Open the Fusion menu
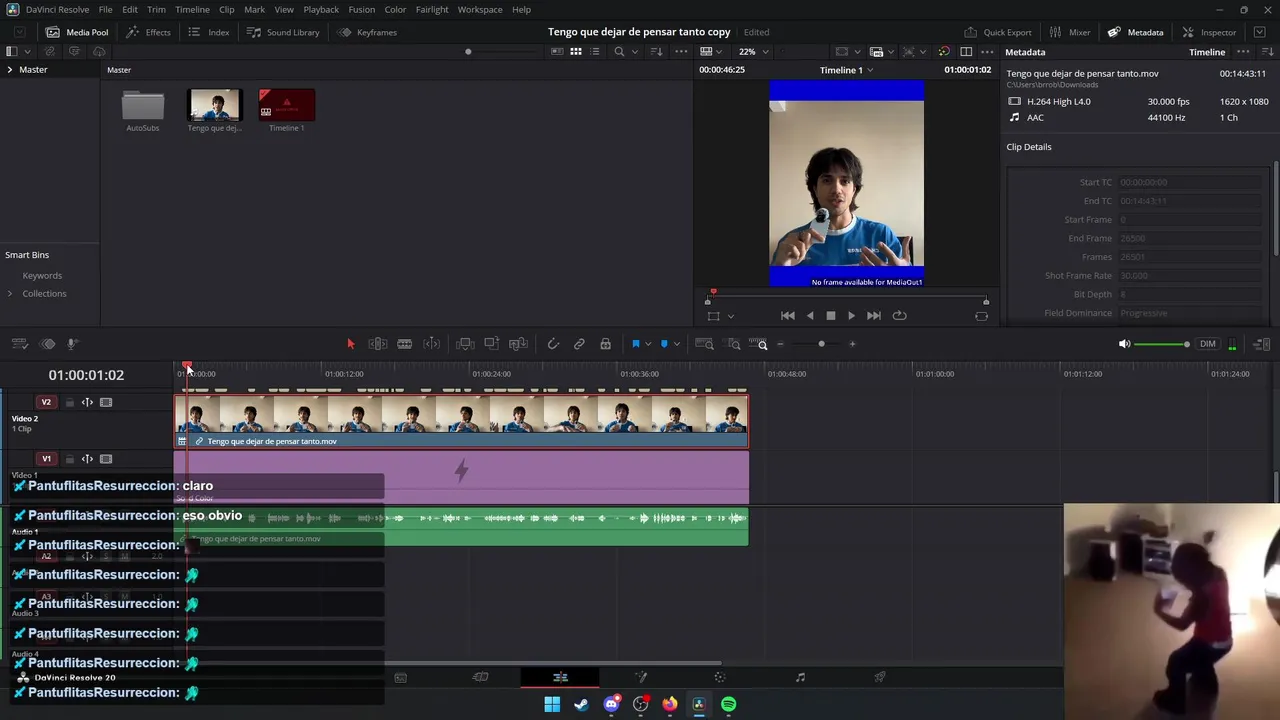 [x=362, y=9]
